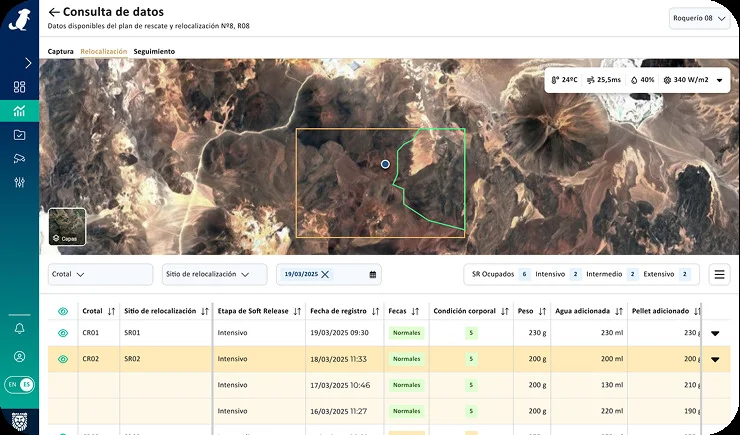
Task: Click the date filter input field
Action: coord(329,274)
